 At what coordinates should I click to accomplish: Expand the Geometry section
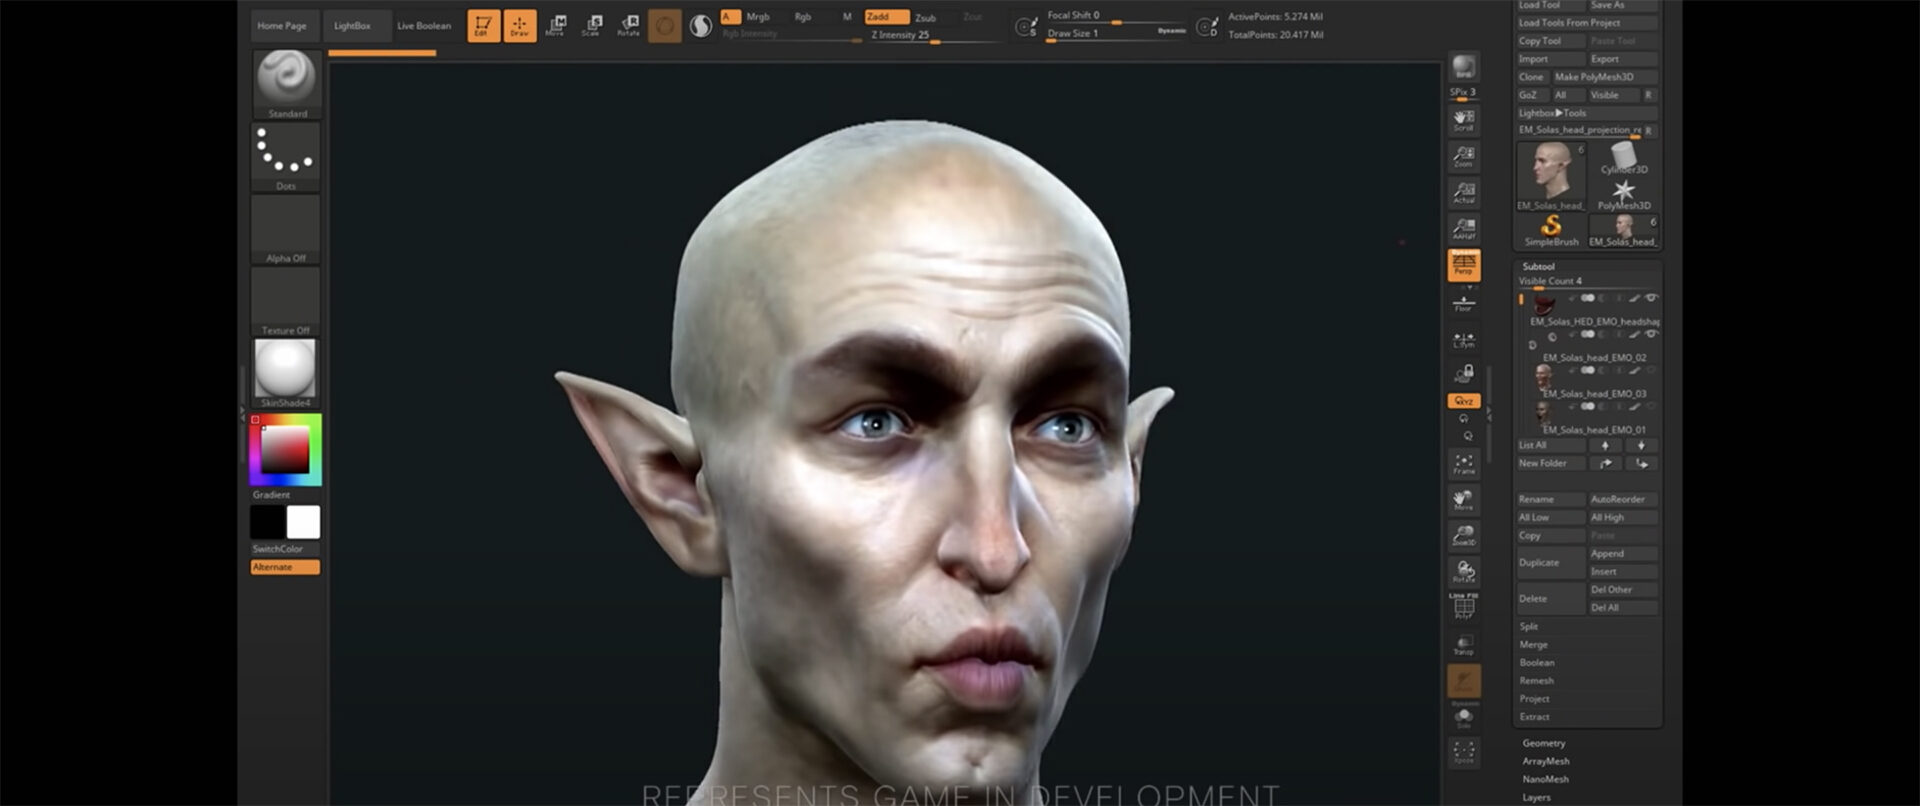1544,743
